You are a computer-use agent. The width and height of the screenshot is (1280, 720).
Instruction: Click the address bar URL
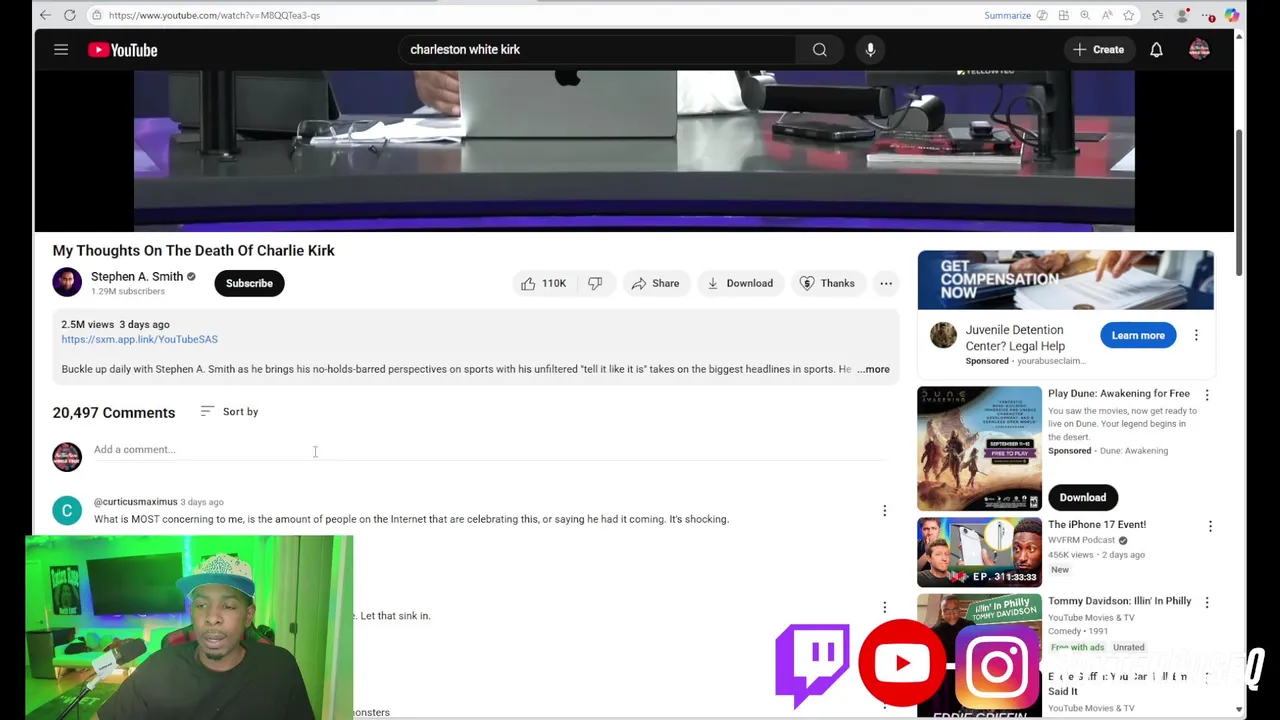pos(214,15)
